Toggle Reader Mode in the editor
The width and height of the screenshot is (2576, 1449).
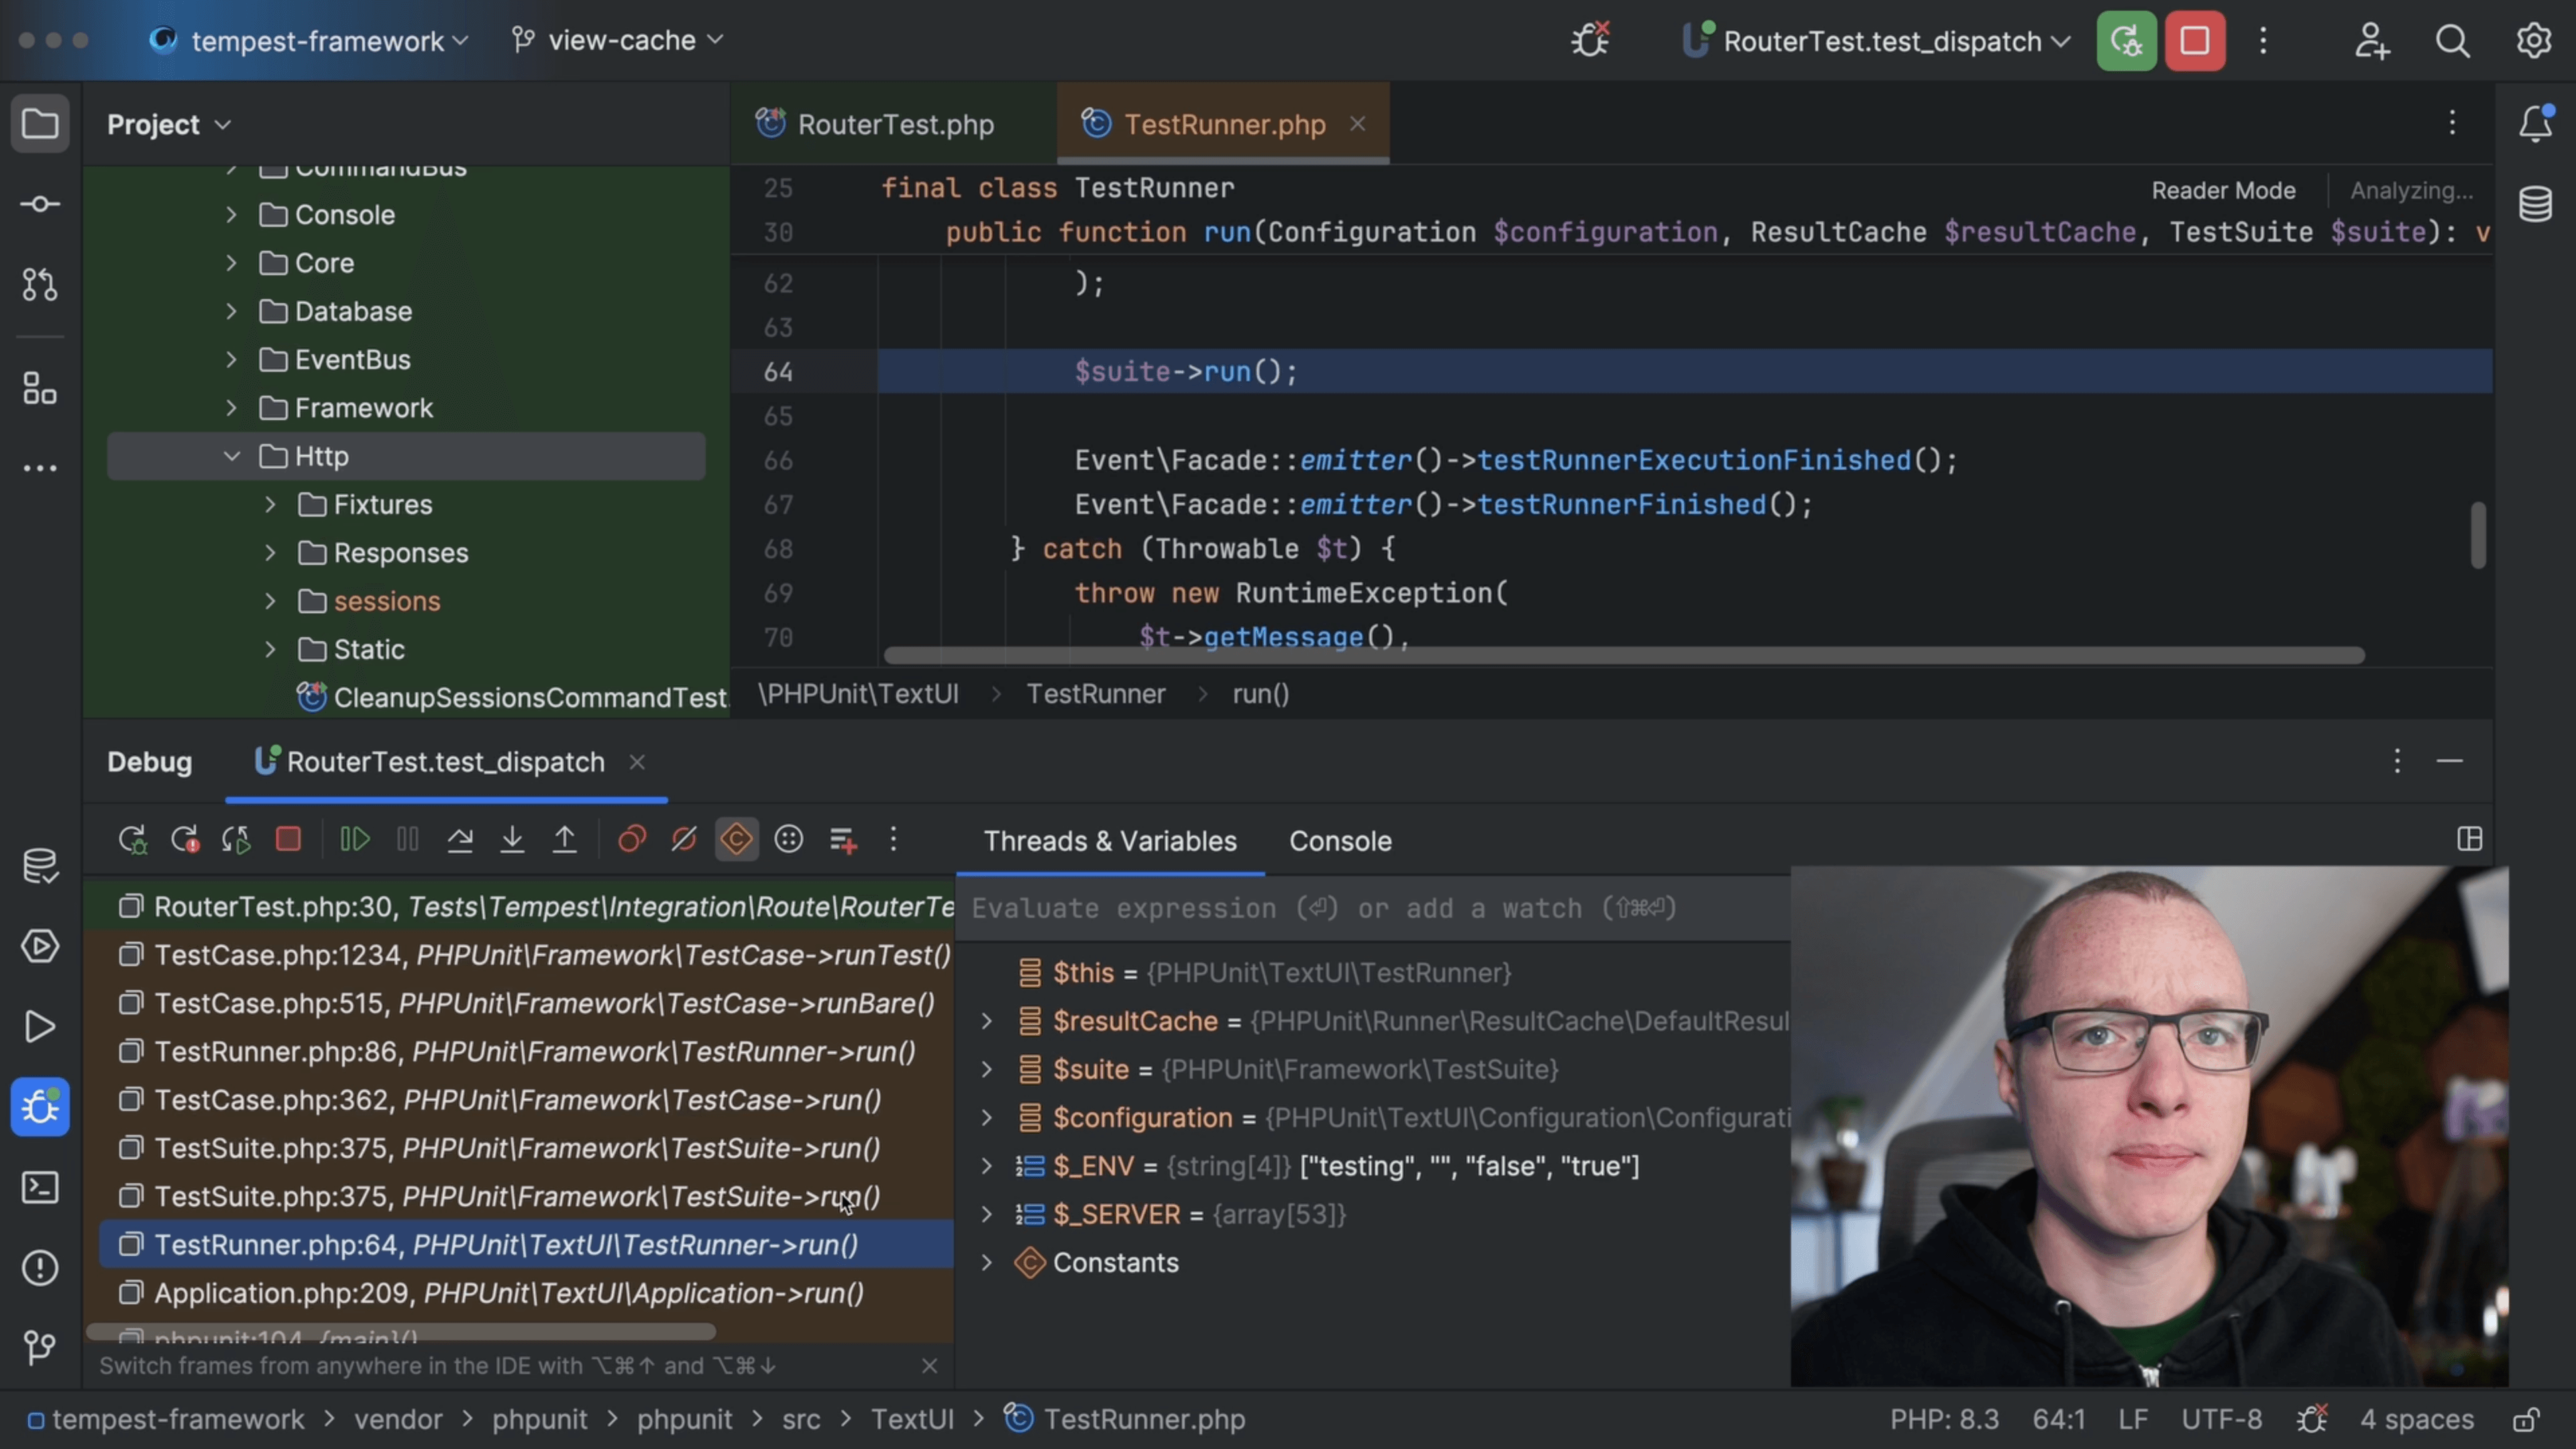click(x=2223, y=190)
